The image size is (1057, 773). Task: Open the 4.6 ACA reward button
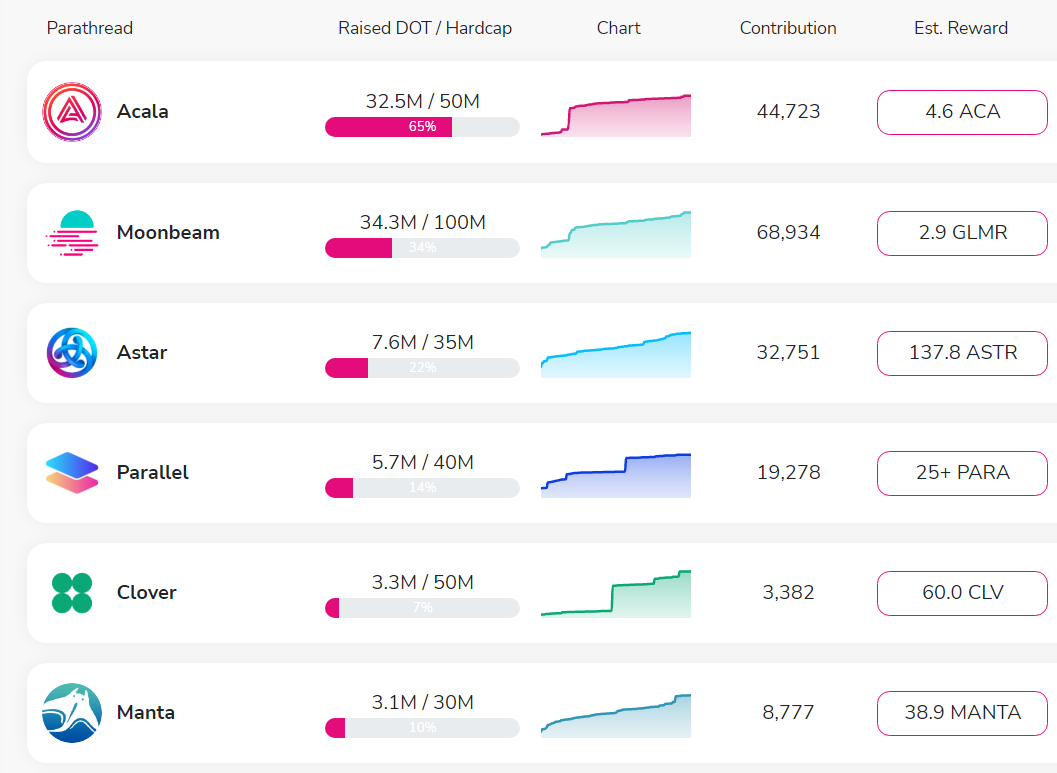[x=962, y=112]
